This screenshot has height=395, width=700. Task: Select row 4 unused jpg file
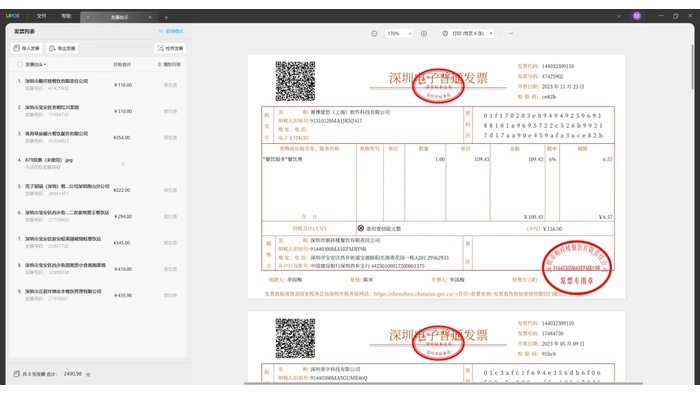pyautogui.click(x=97, y=163)
